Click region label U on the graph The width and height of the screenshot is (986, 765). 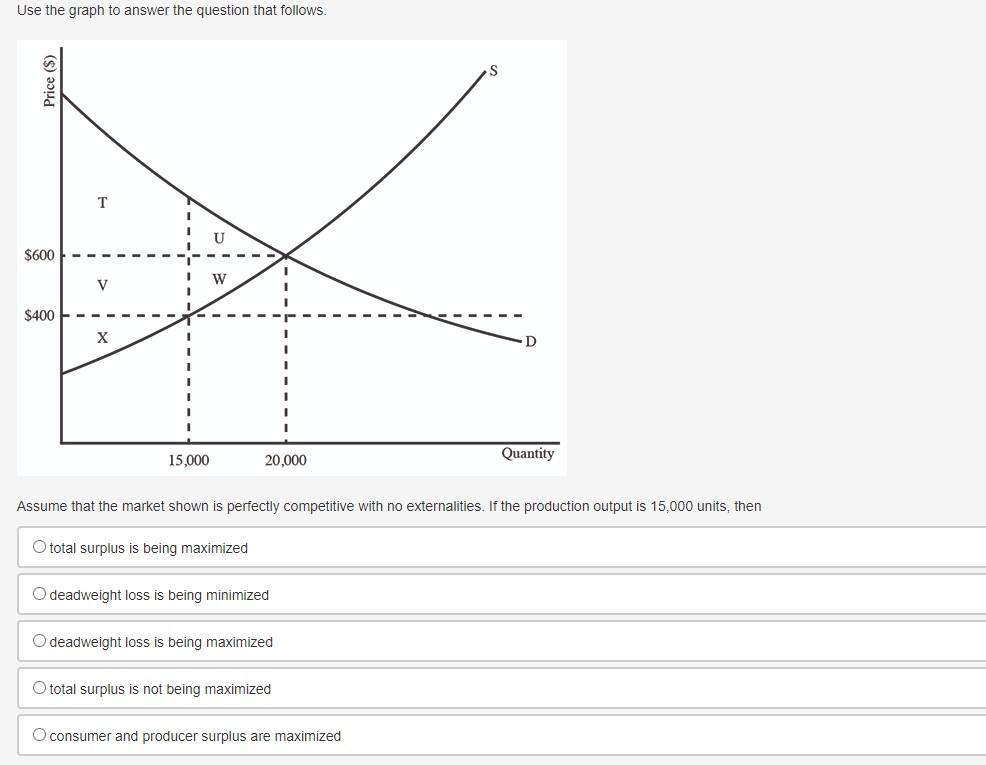217,238
